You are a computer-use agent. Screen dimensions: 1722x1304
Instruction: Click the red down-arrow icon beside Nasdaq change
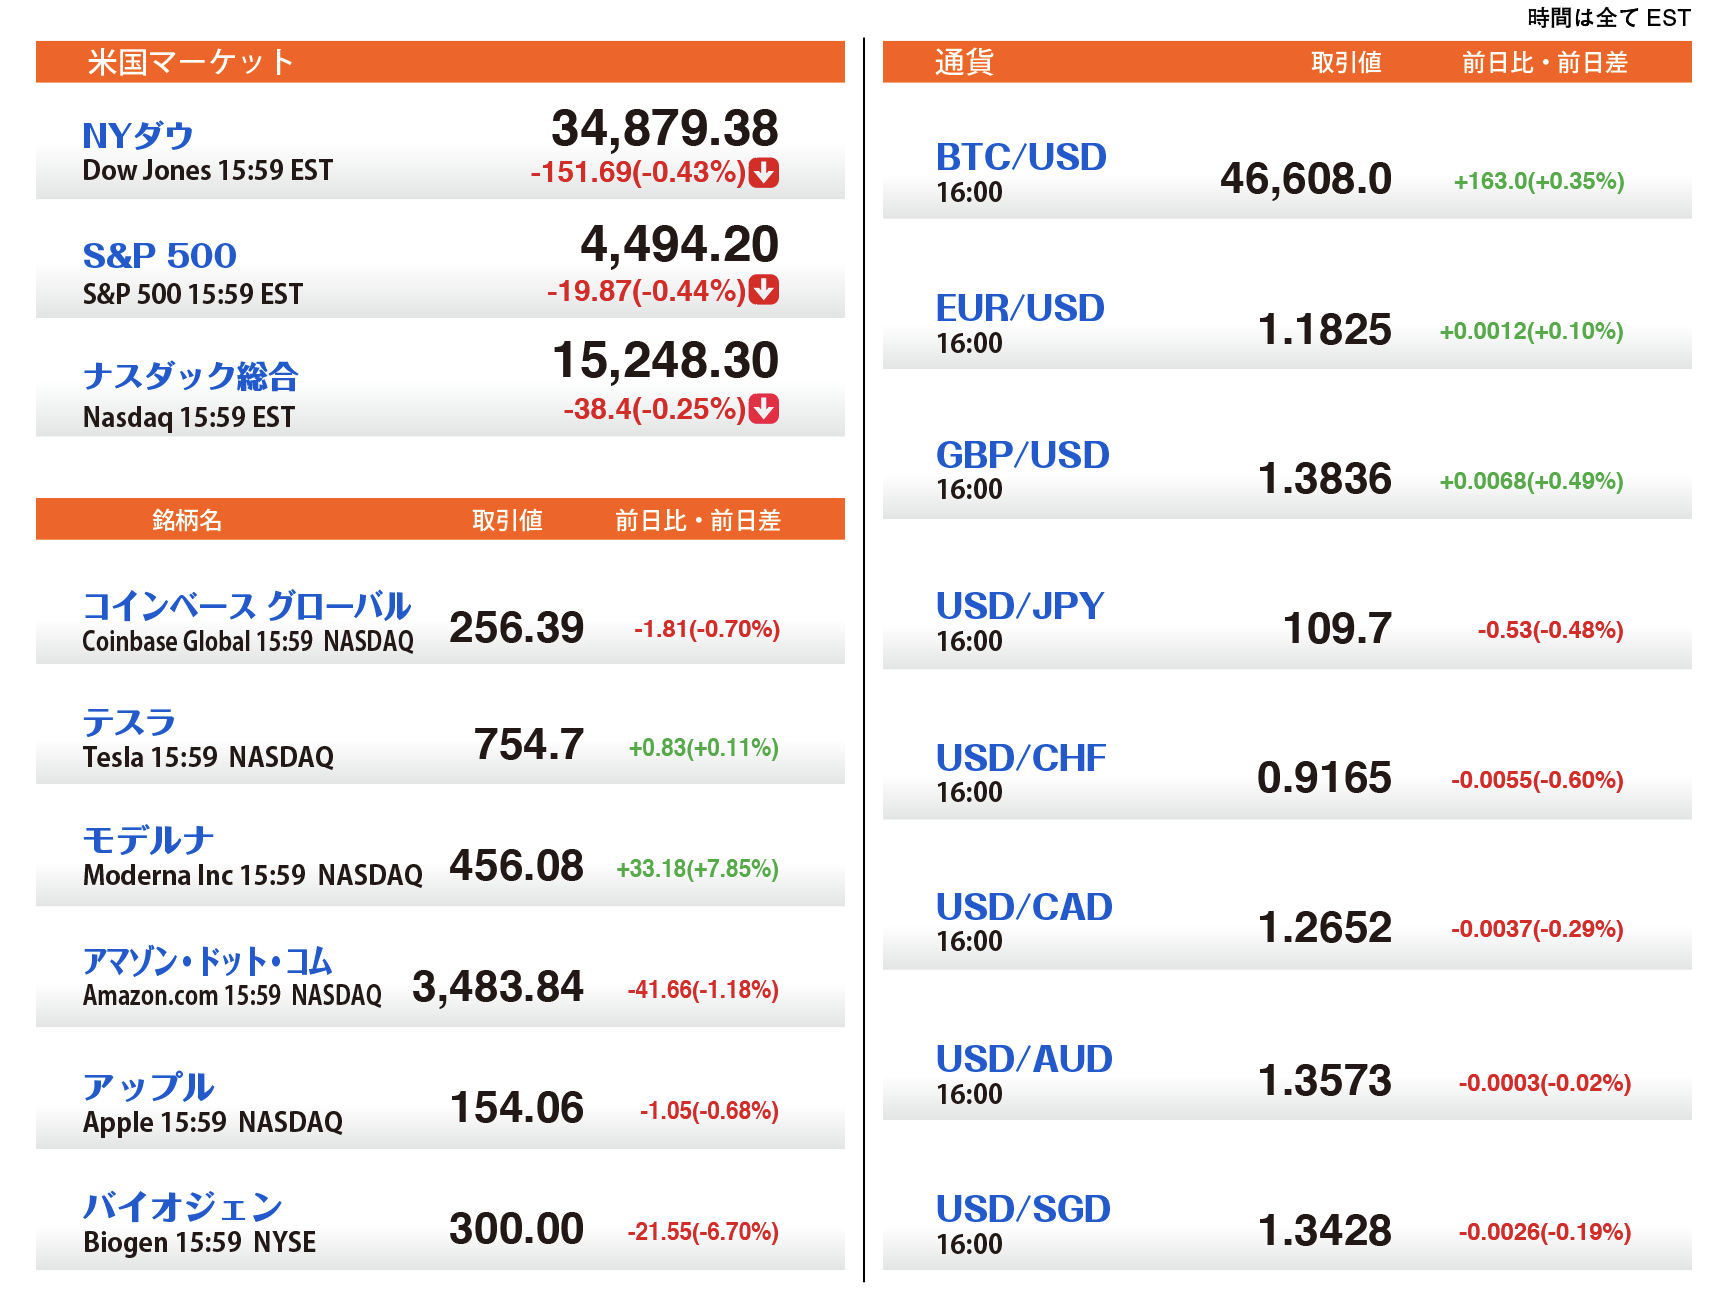pos(764,408)
